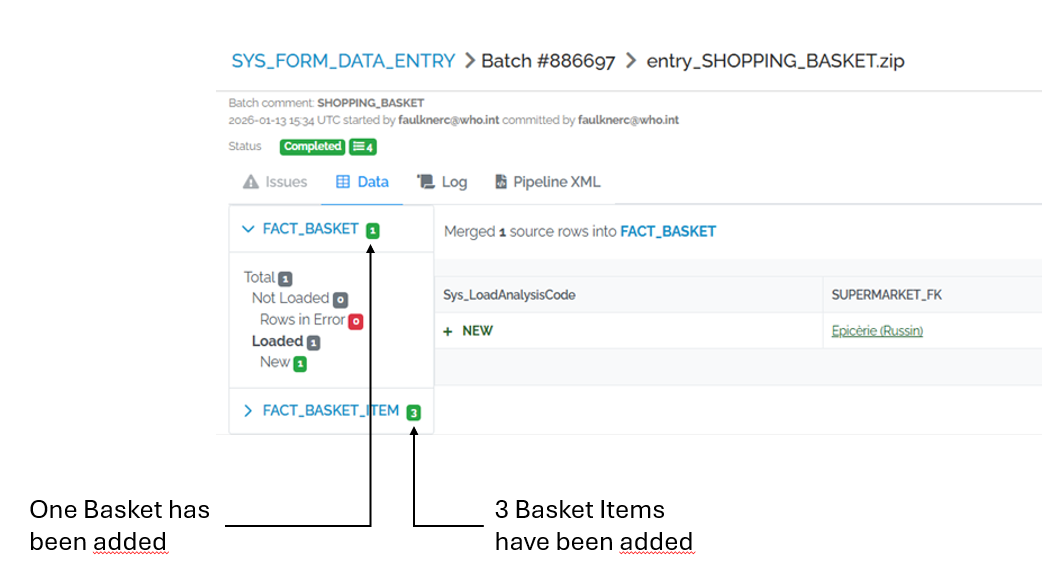Collapse the FACT_BASKET section chevron
This screenshot has height=576, width=1047.
(x=248, y=228)
